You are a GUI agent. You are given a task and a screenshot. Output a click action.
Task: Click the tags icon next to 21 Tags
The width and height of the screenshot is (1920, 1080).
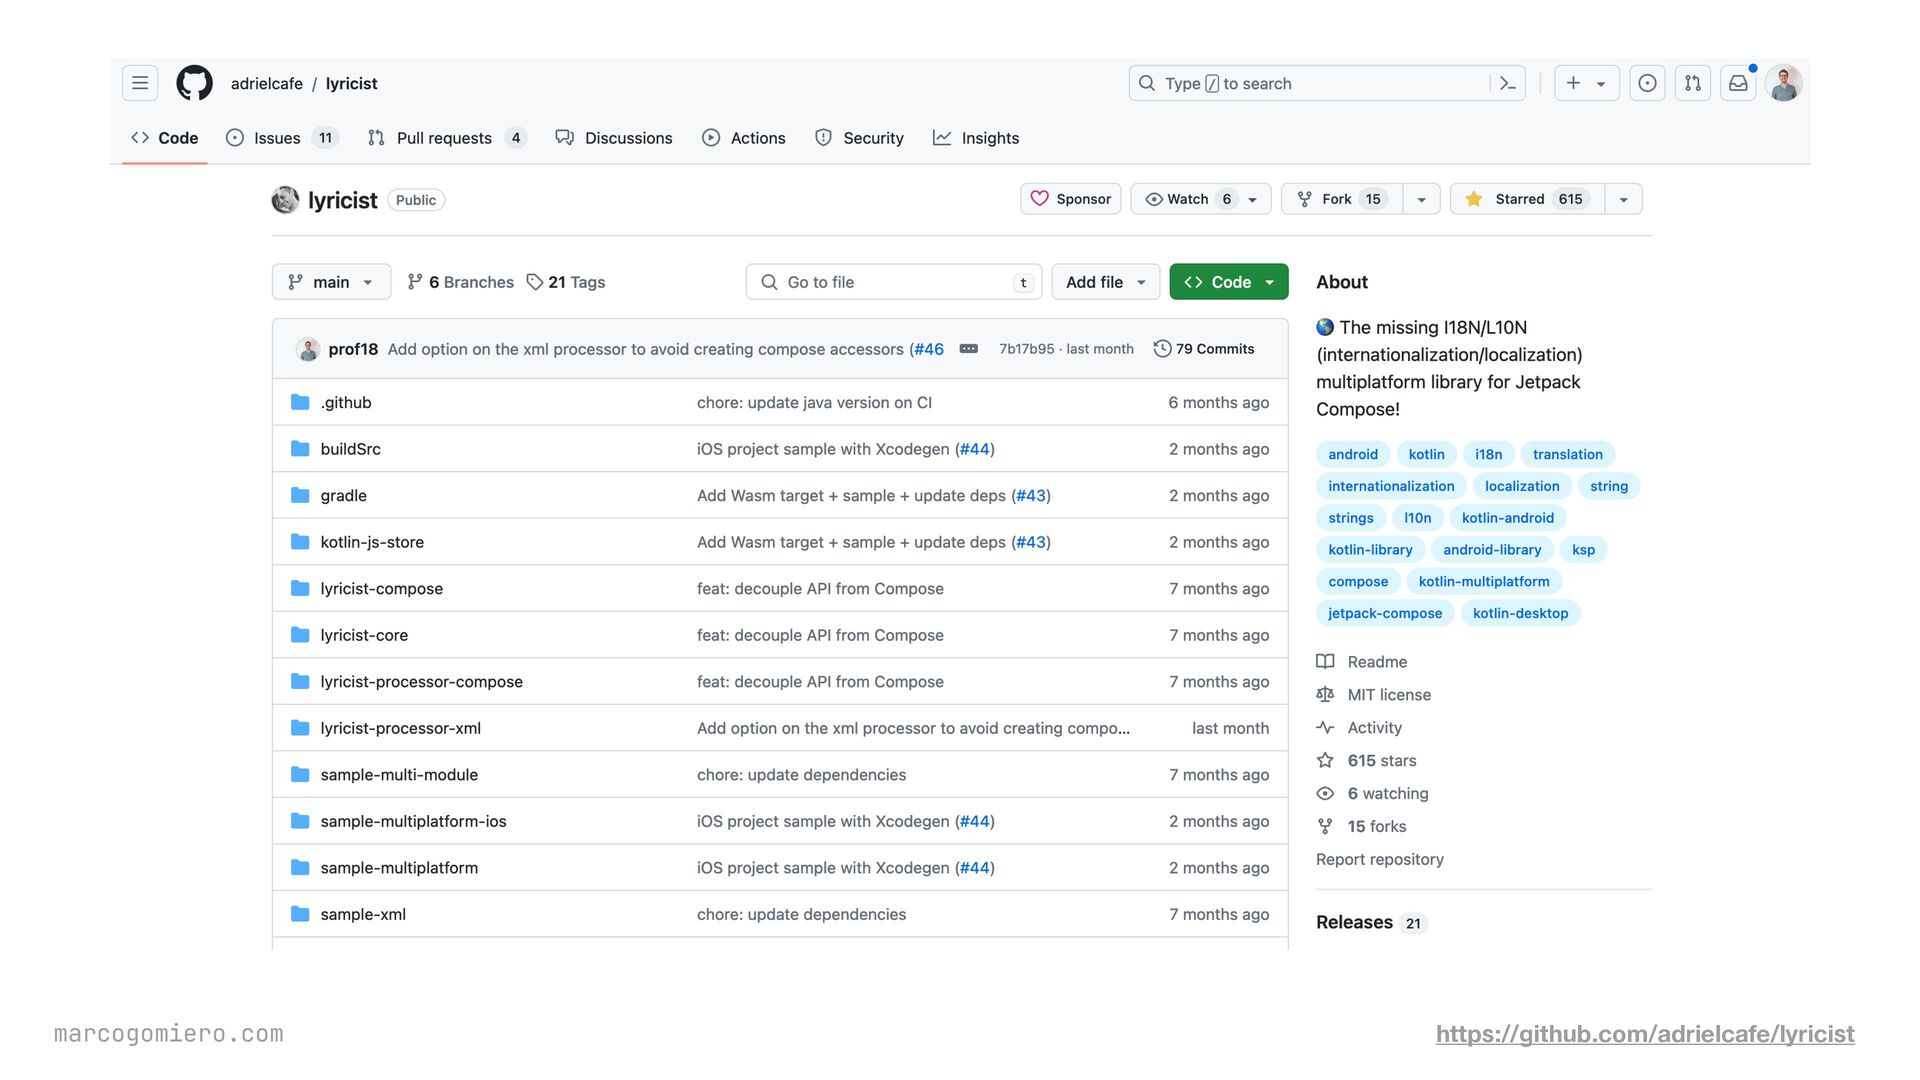[x=535, y=282]
